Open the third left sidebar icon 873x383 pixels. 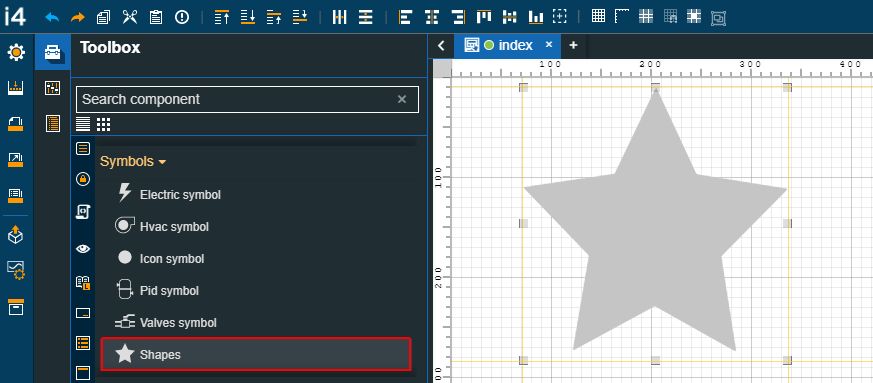pyautogui.click(x=16, y=124)
